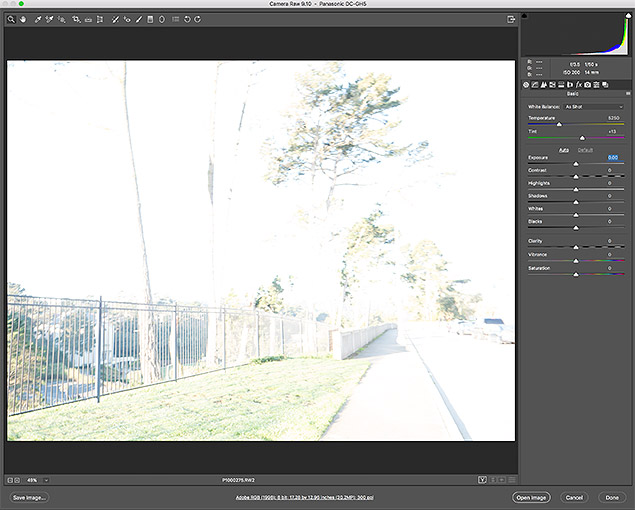Toggle highlight clipping warning in histogram

click(x=627, y=16)
